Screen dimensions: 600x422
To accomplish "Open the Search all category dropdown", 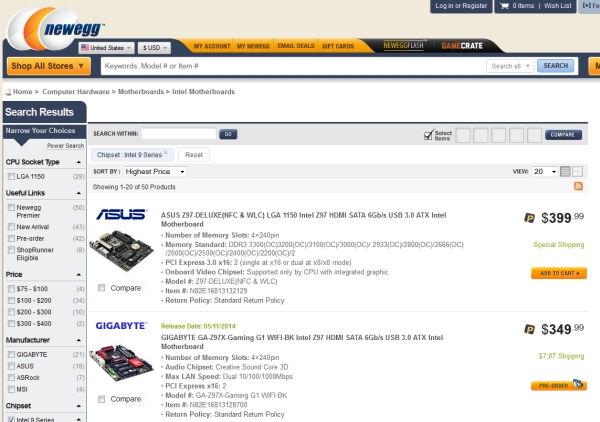I will [510, 66].
